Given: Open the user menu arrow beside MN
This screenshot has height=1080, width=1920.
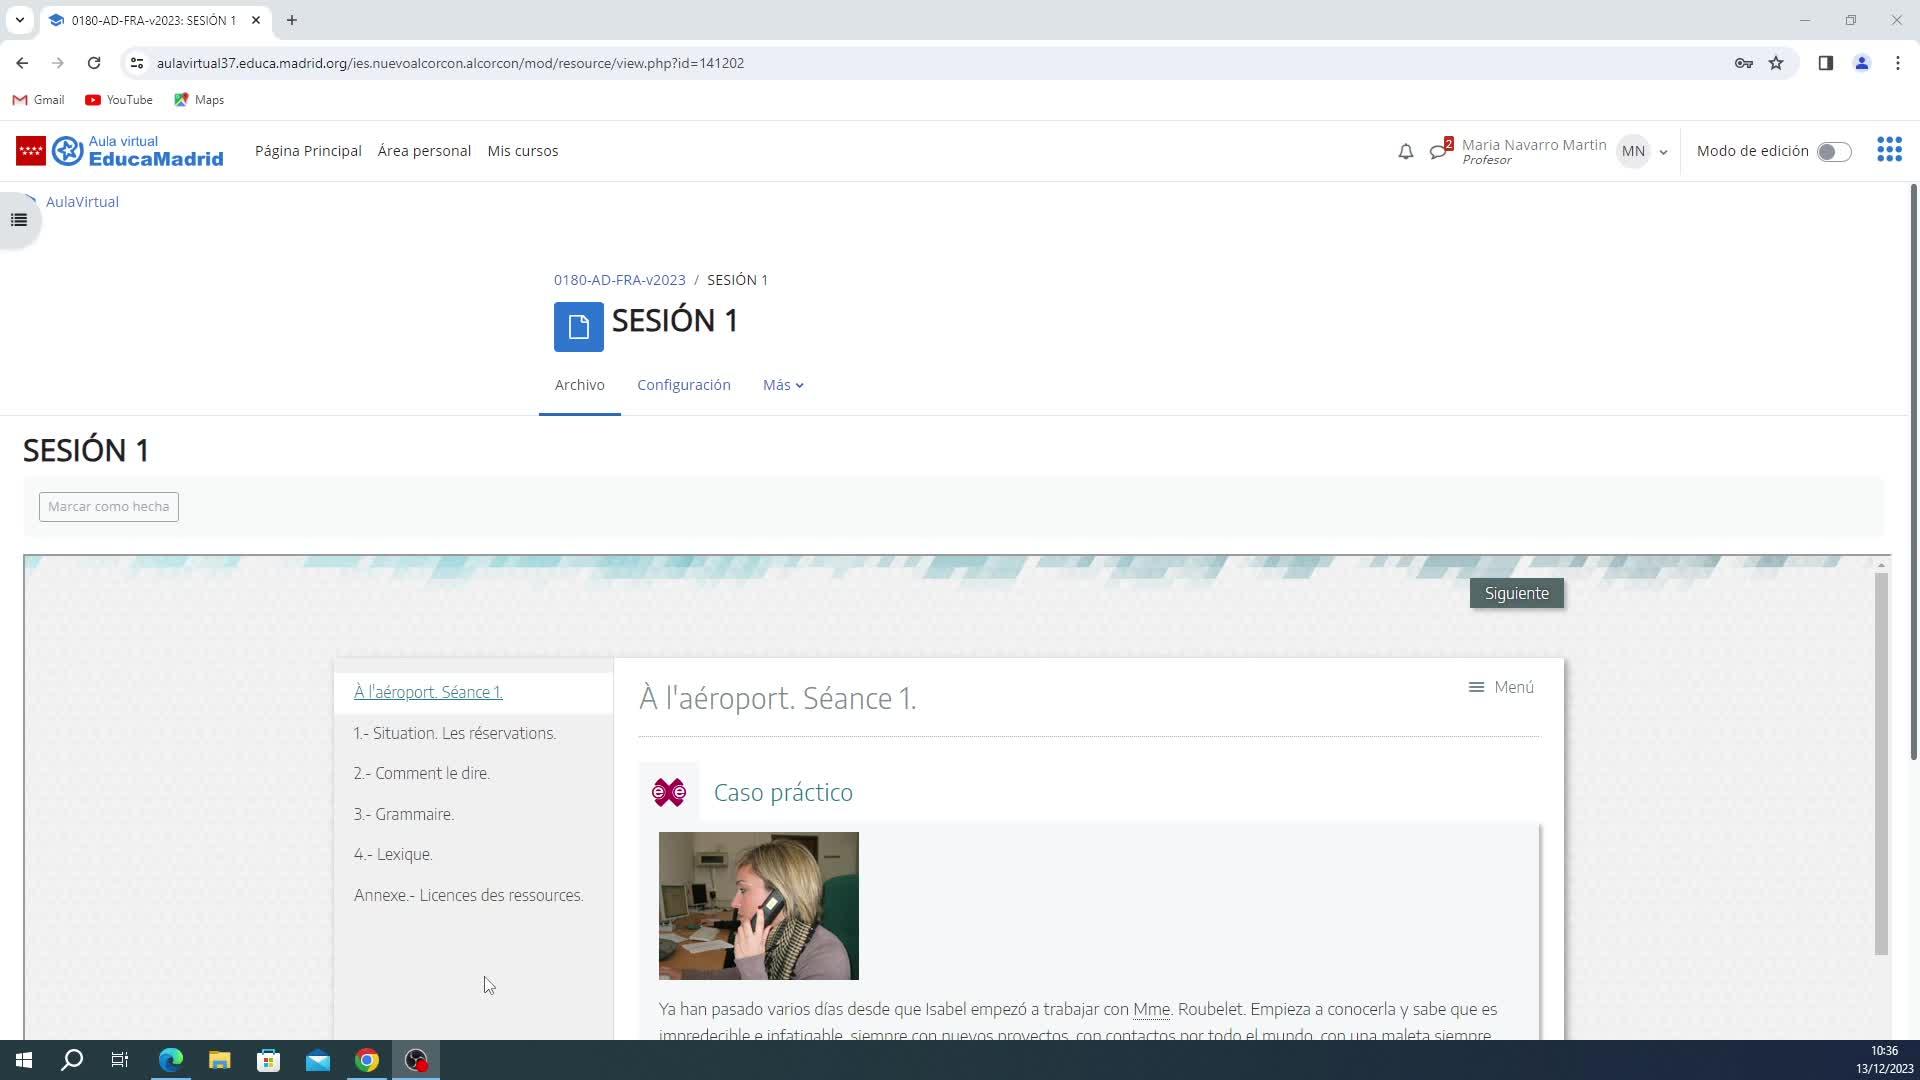Looking at the screenshot, I should click(x=1663, y=152).
